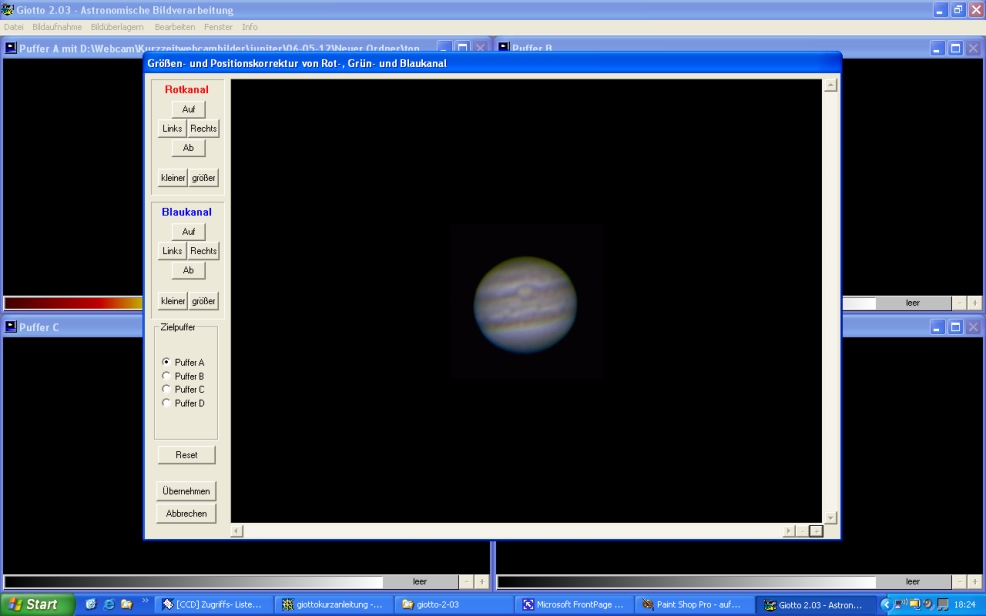Viewport: 986px width, 616px height.
Task: Move the Rotkanal up with Auf
Action: pyautogui.click(x=188, y=109)
